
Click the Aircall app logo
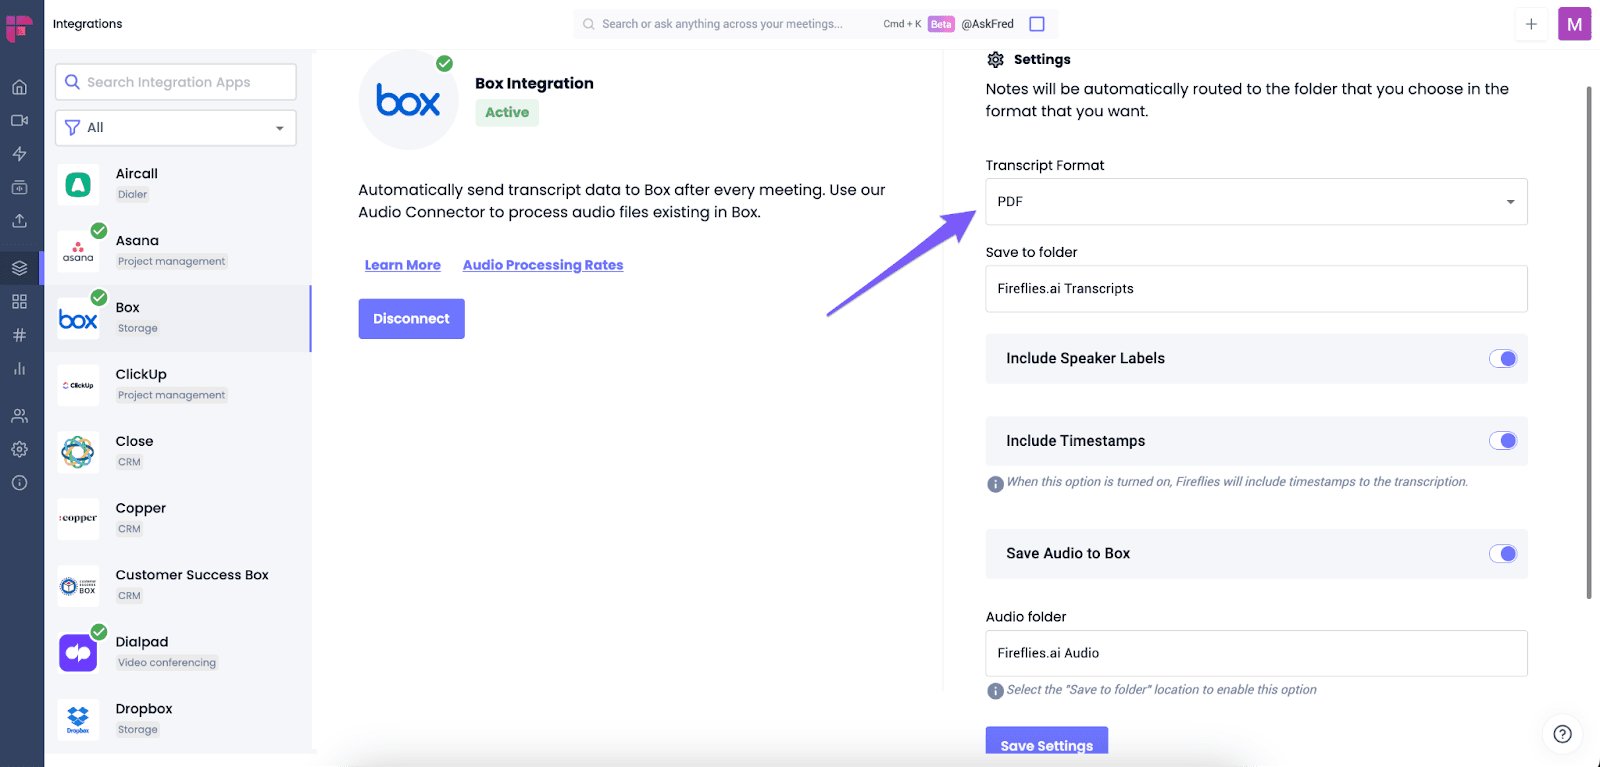coord(78,184)
